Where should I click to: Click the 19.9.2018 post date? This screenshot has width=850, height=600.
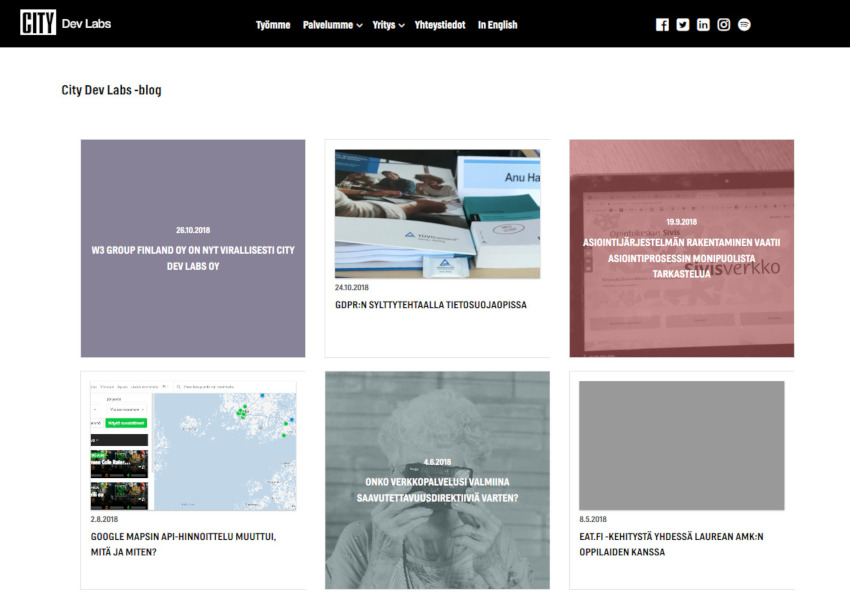(681, 222)
